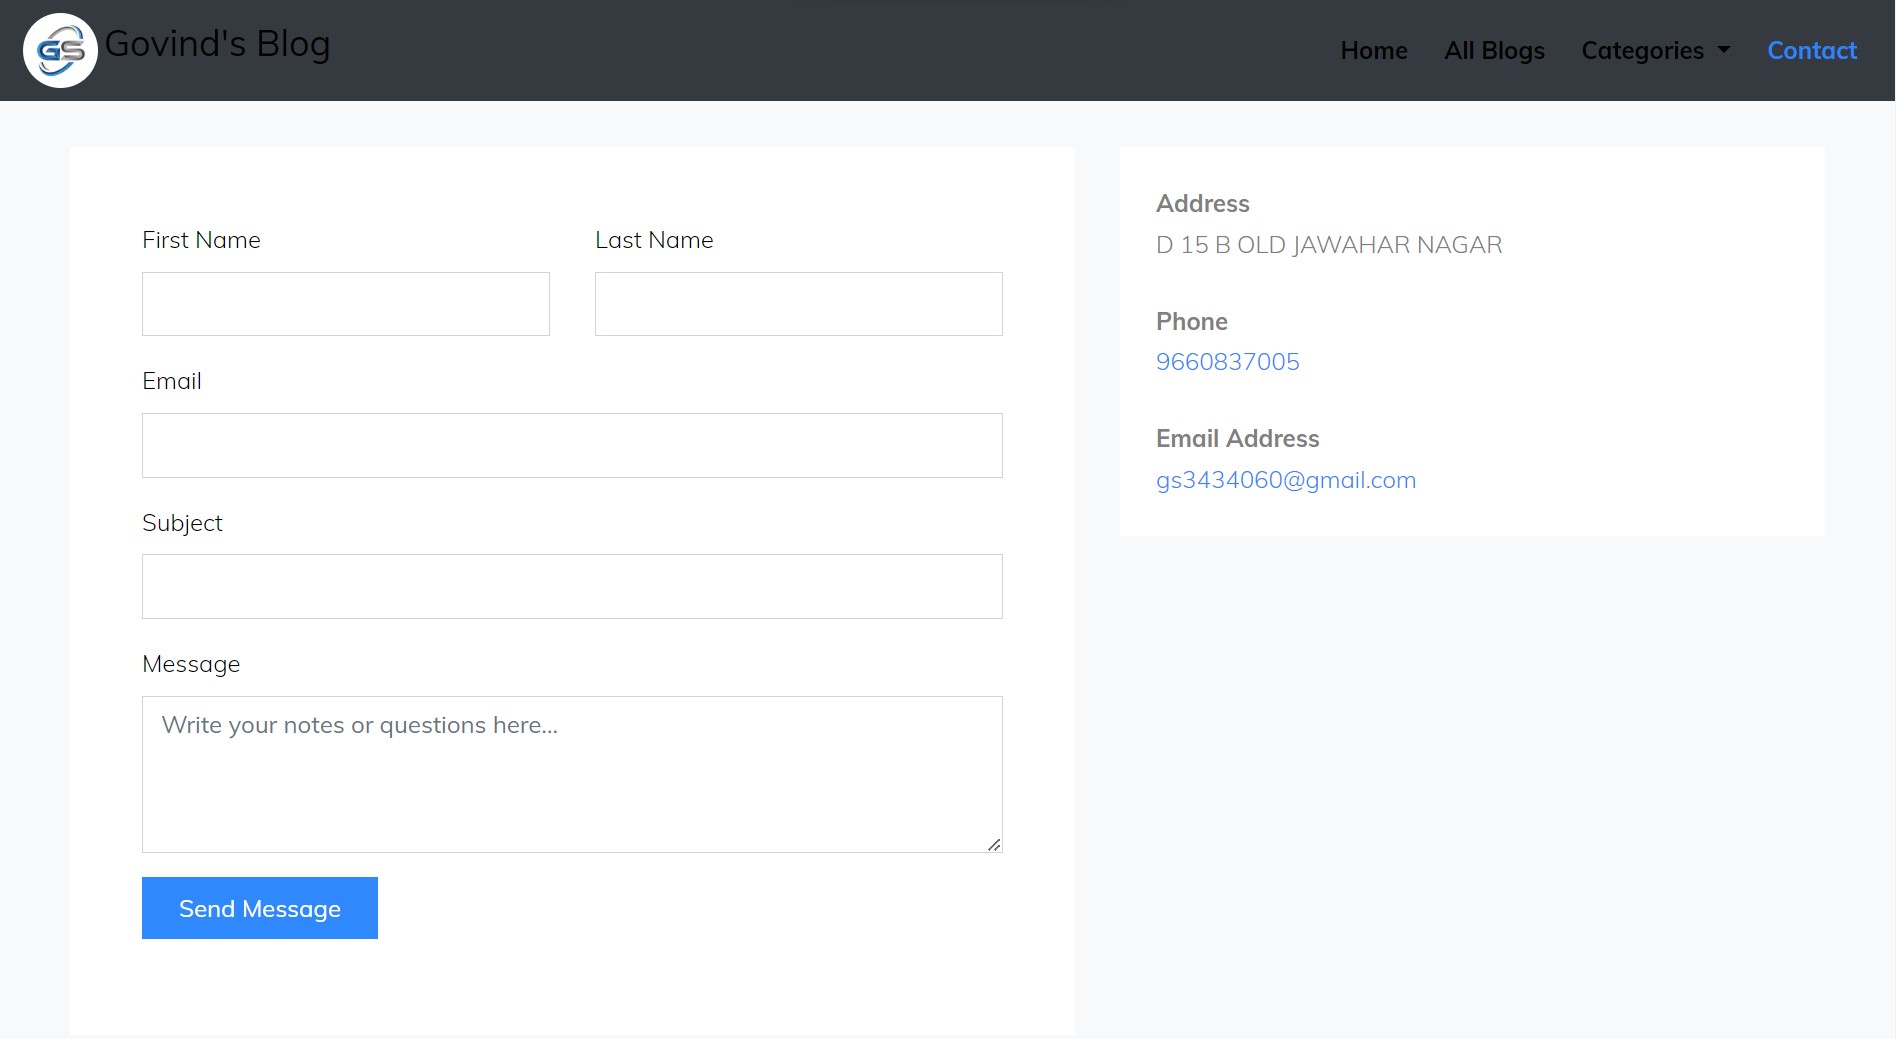
Task: Click the Subject form label
Action: tap(182, 523)
